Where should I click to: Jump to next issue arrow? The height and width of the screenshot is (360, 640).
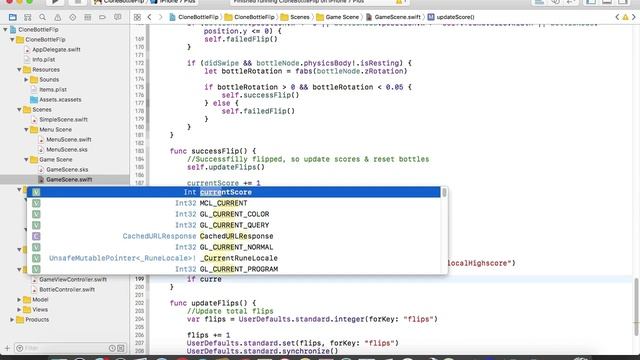[x=634, y=17]
